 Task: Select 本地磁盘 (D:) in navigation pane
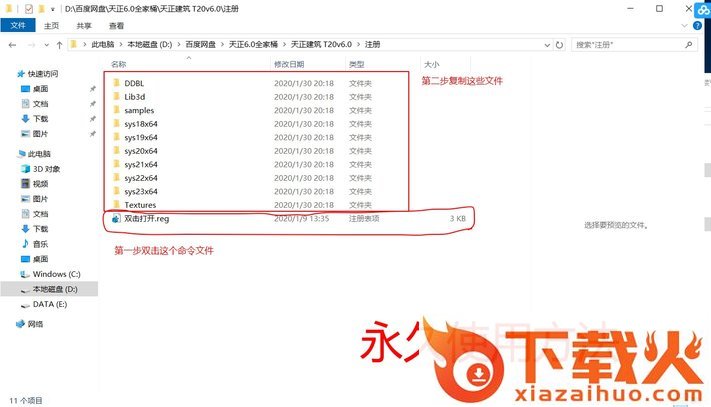(55, 289)
